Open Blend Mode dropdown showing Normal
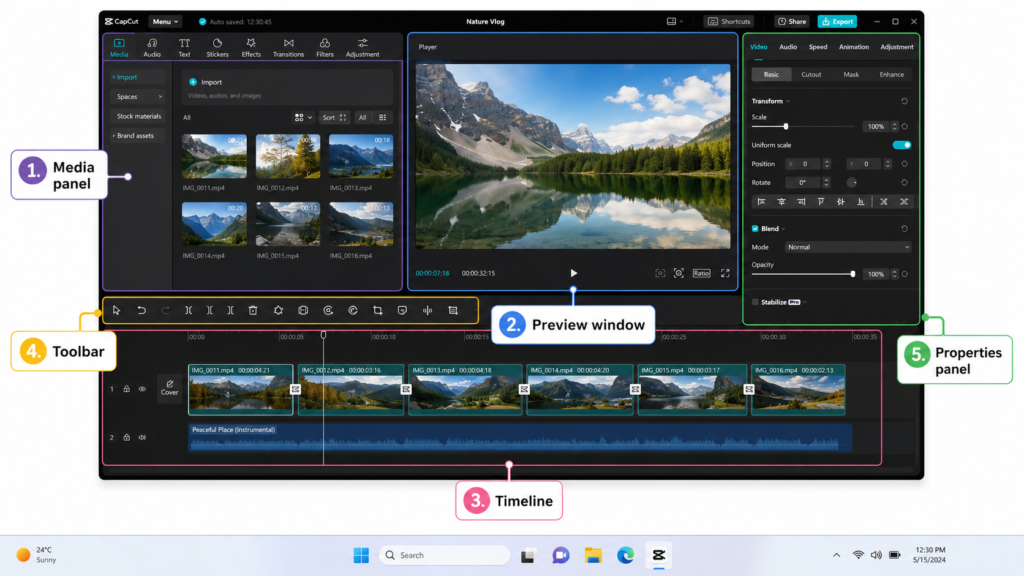 click(x=848, y=248)
